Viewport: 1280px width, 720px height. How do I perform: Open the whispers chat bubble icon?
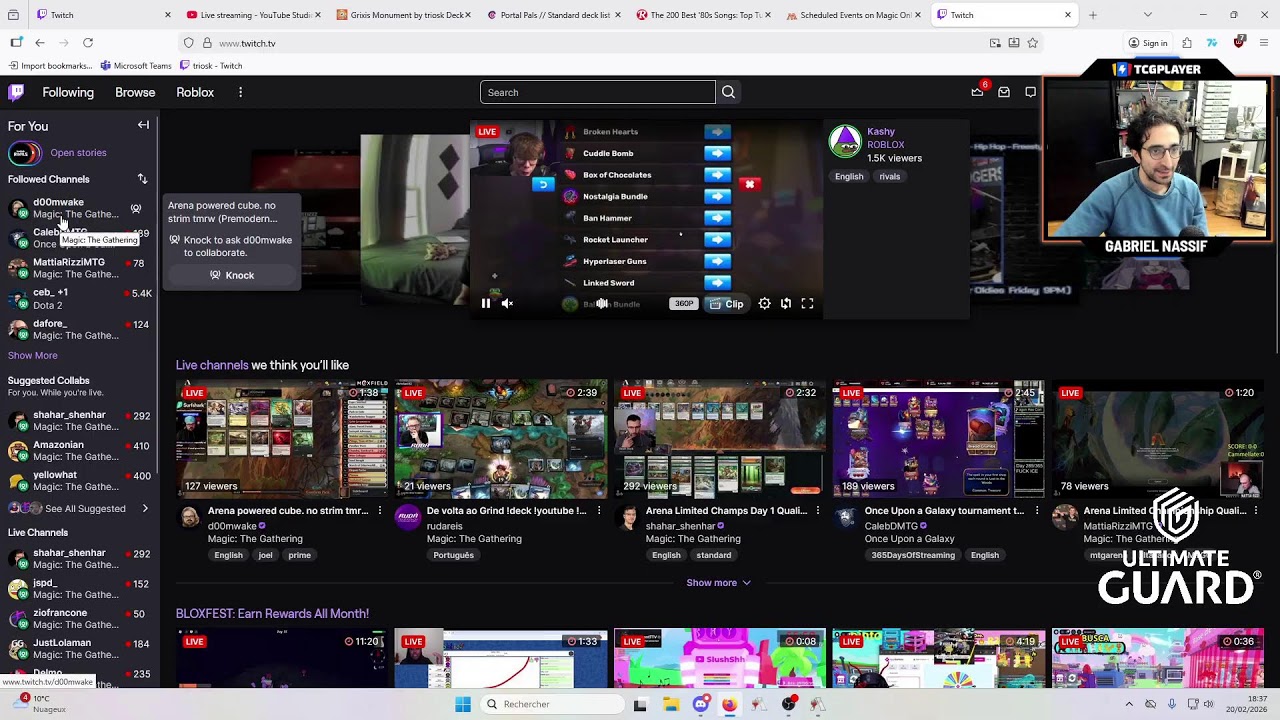click(x=1031, y=92)
